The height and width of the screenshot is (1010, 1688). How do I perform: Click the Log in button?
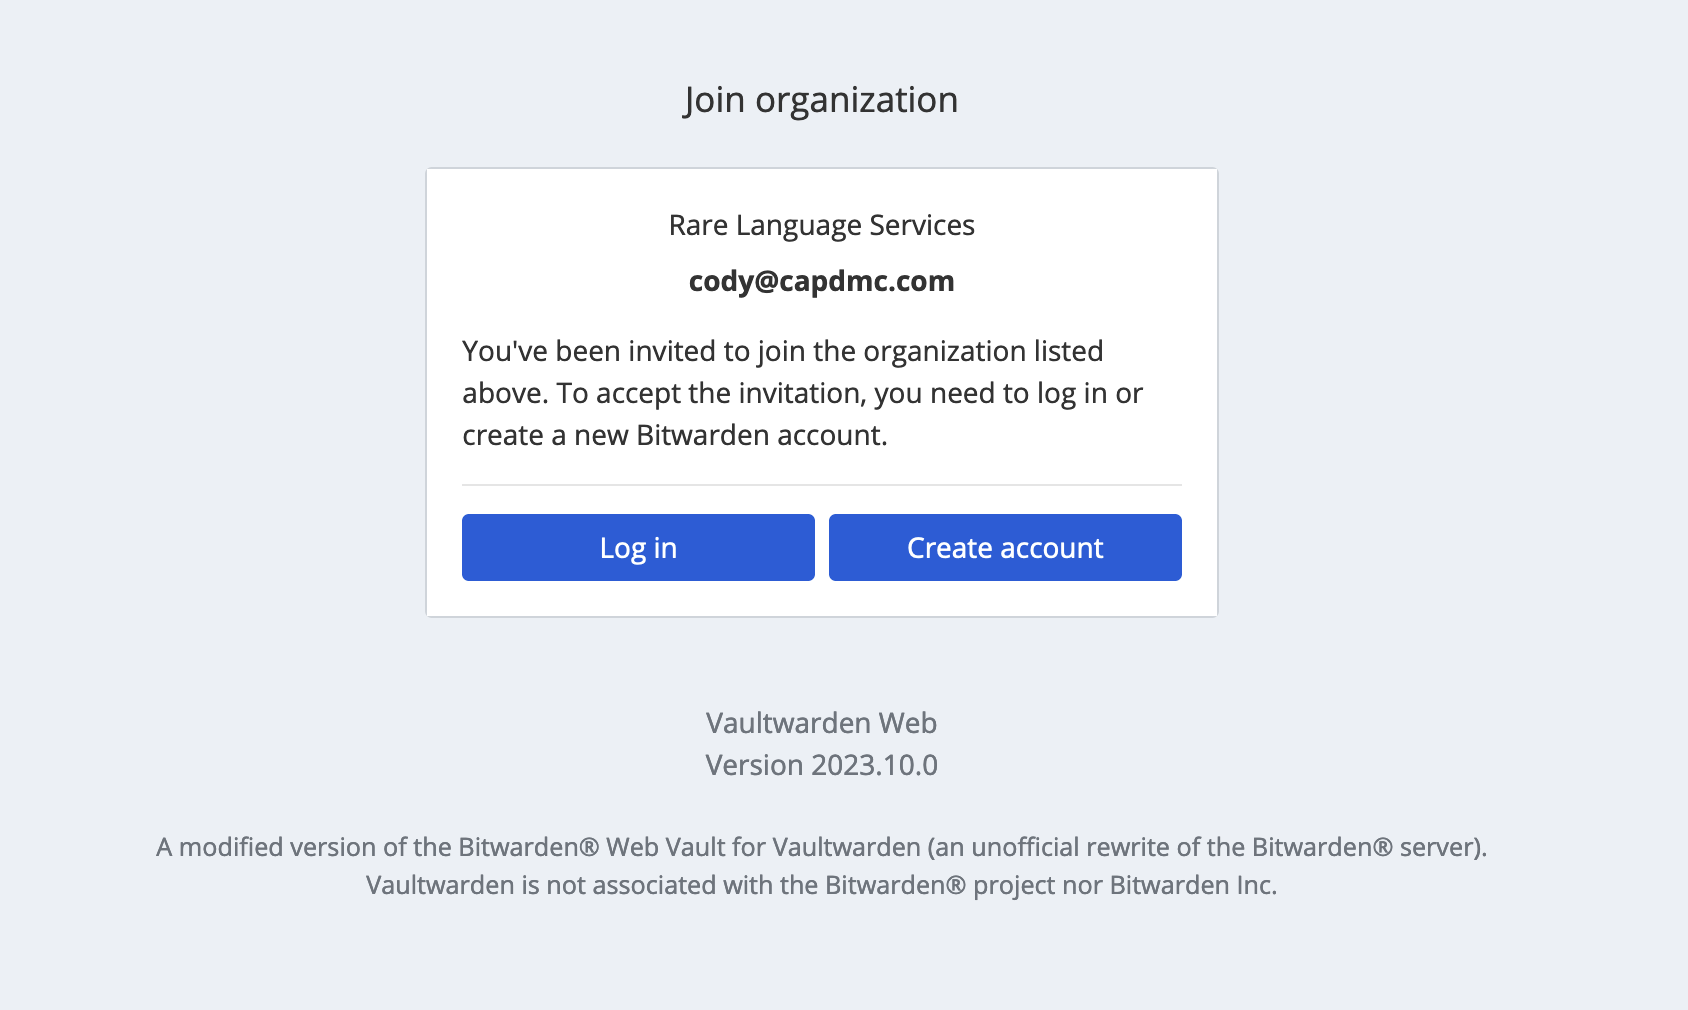(638, 548)
